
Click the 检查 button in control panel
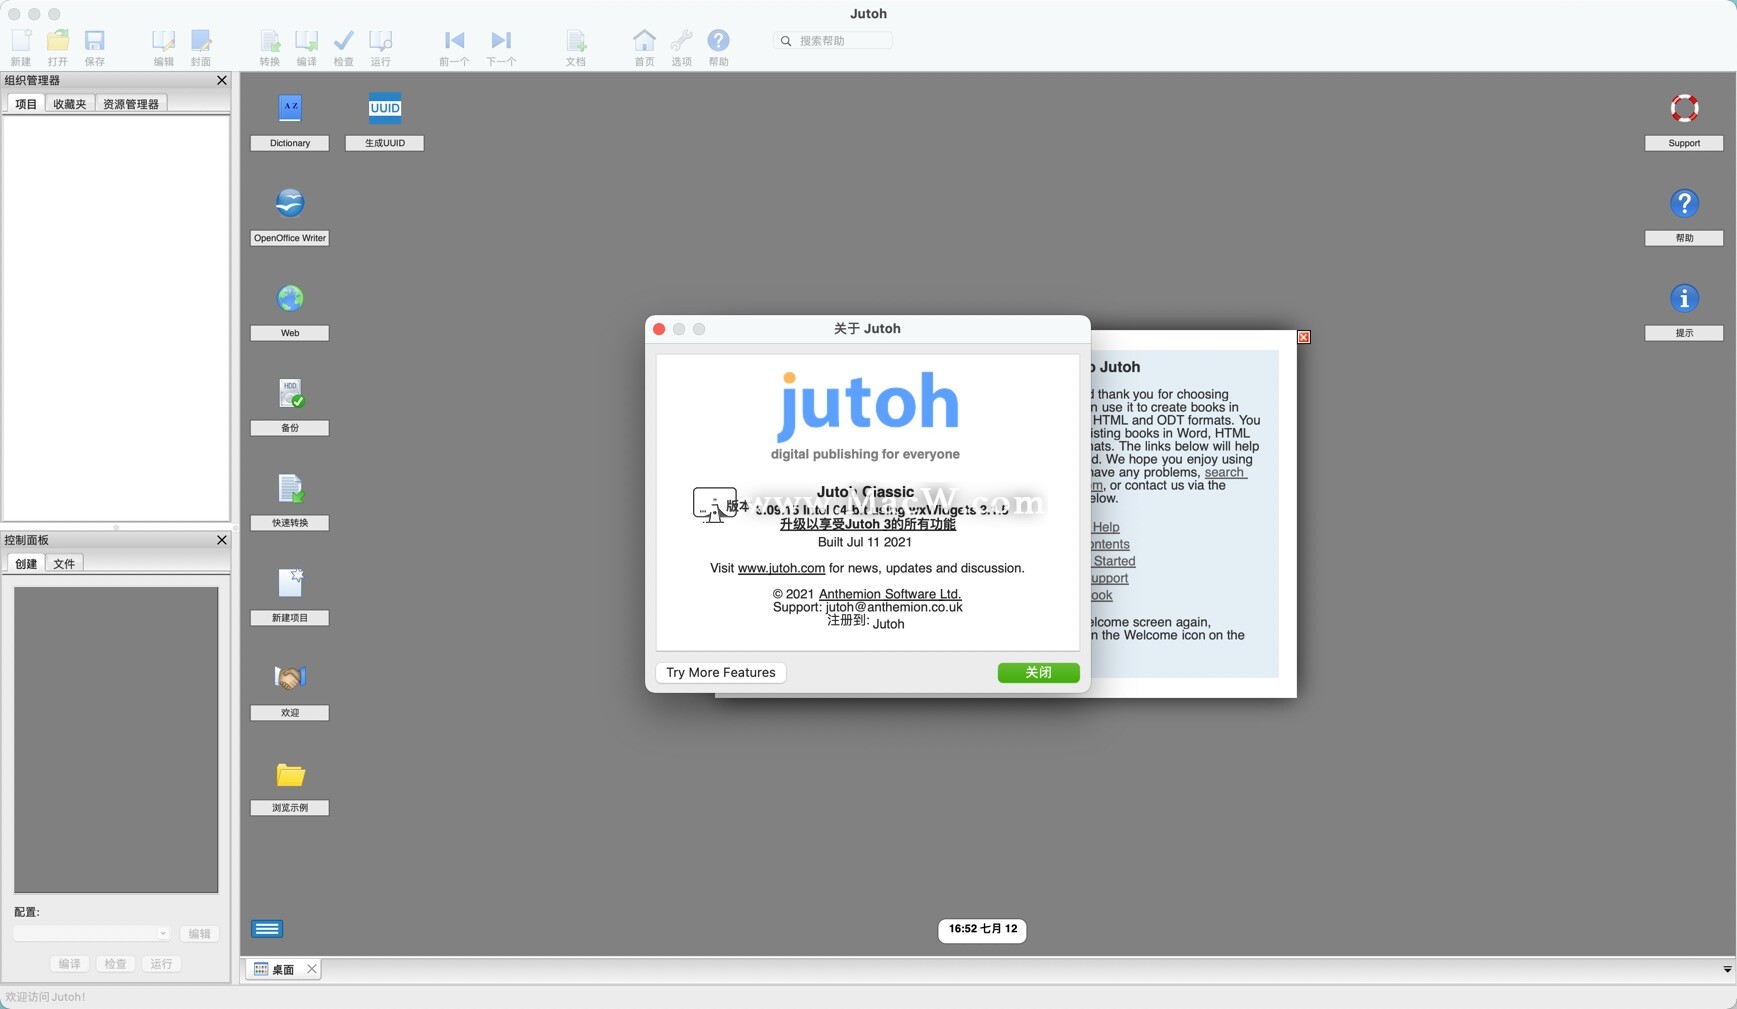(115, 964)
